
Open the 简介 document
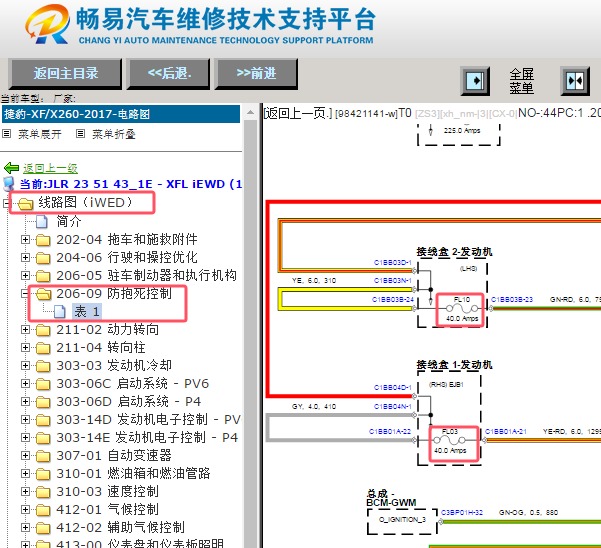pyautogui.click(x=69, y=221)
